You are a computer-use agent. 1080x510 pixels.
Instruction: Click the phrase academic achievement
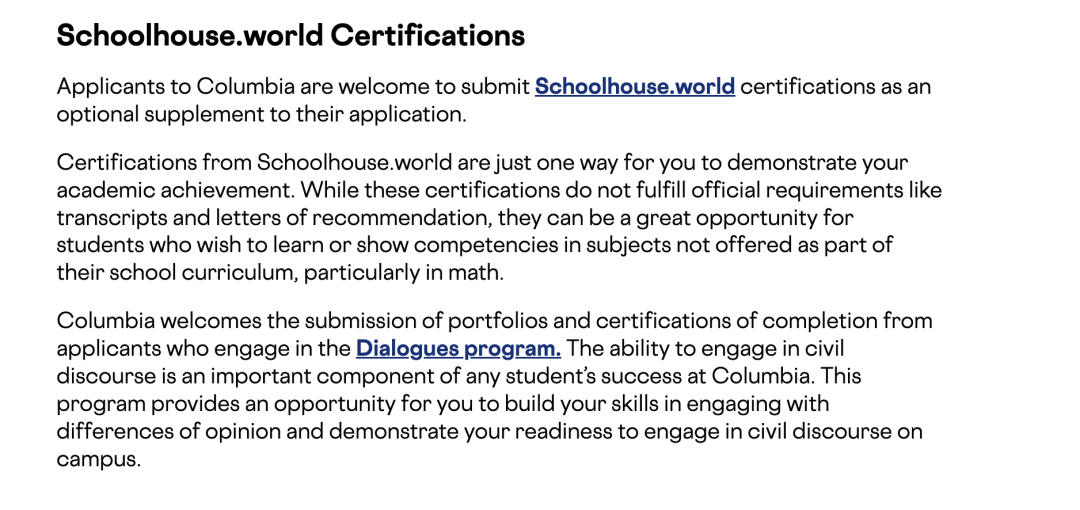tap(175, 190)
